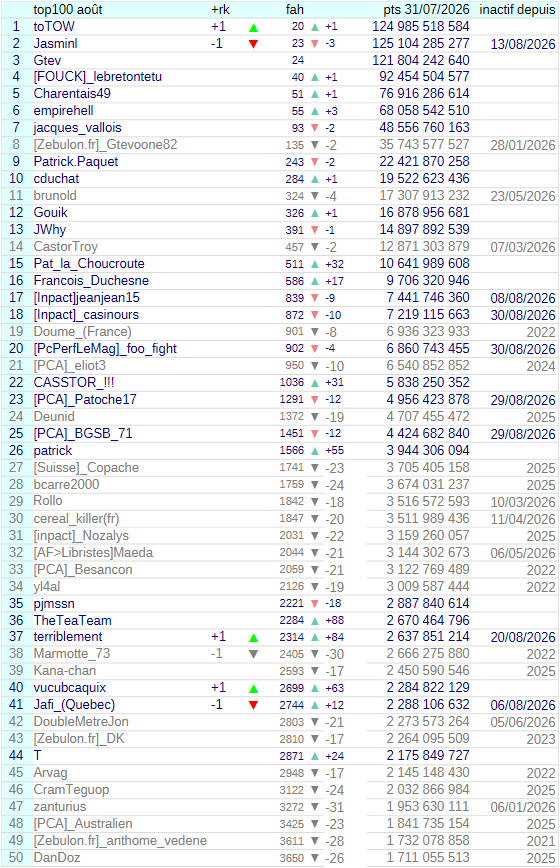Screen dimensions: 560x868
Task: Click inactive date 20/08/2026
Action: point(523,638)
